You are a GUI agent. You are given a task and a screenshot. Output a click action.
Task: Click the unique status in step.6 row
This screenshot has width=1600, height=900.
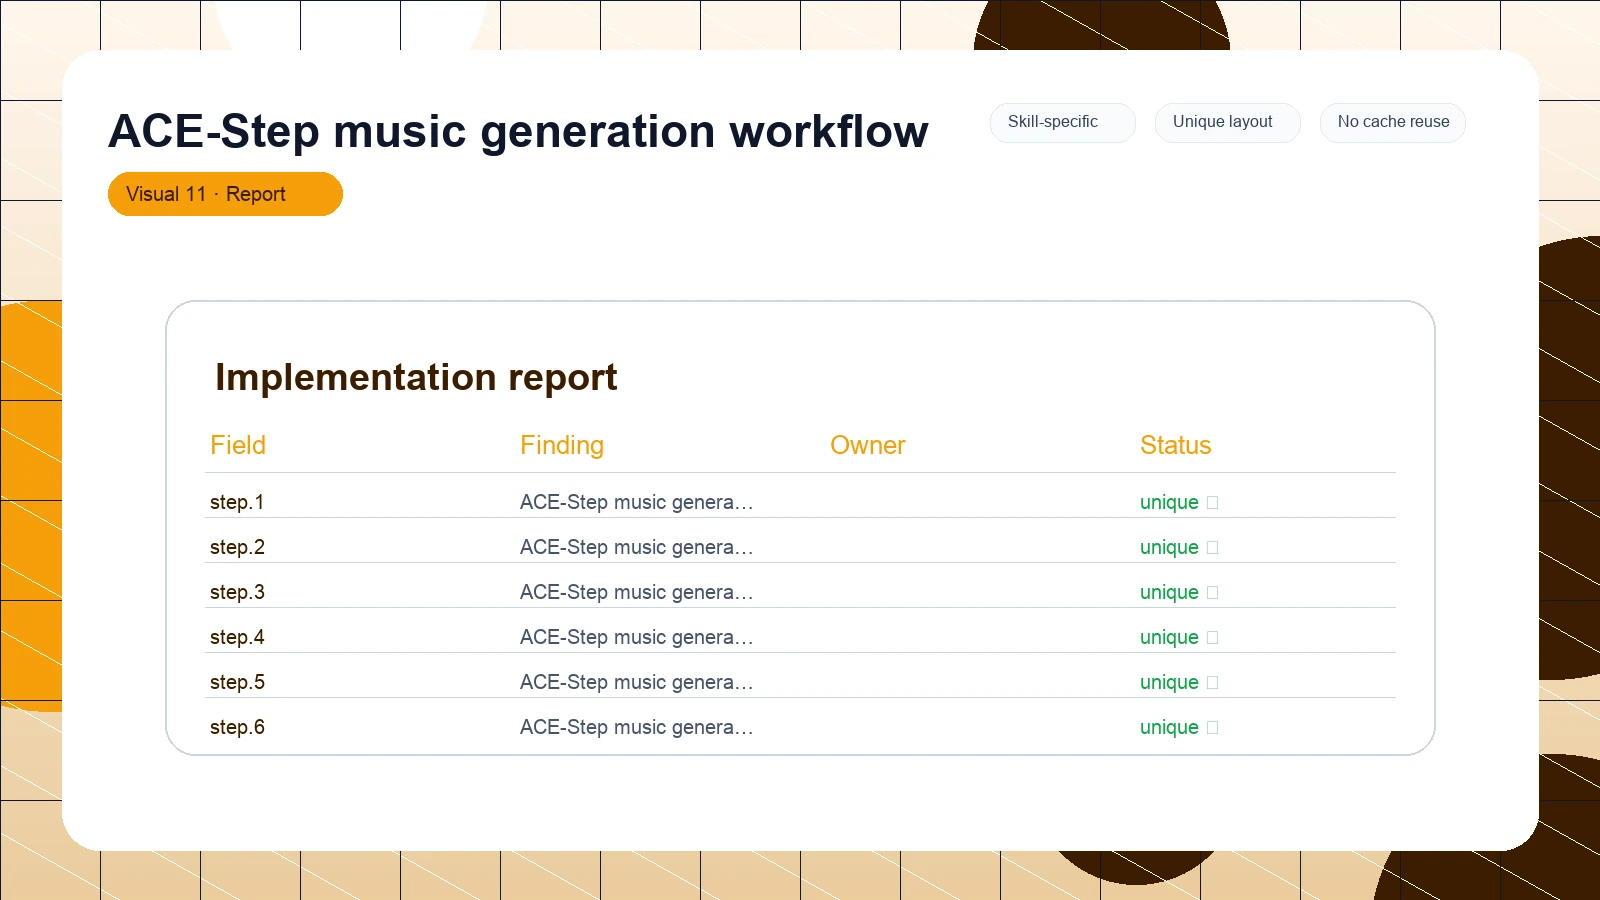pyautogui.click(x=1169, y=727)
